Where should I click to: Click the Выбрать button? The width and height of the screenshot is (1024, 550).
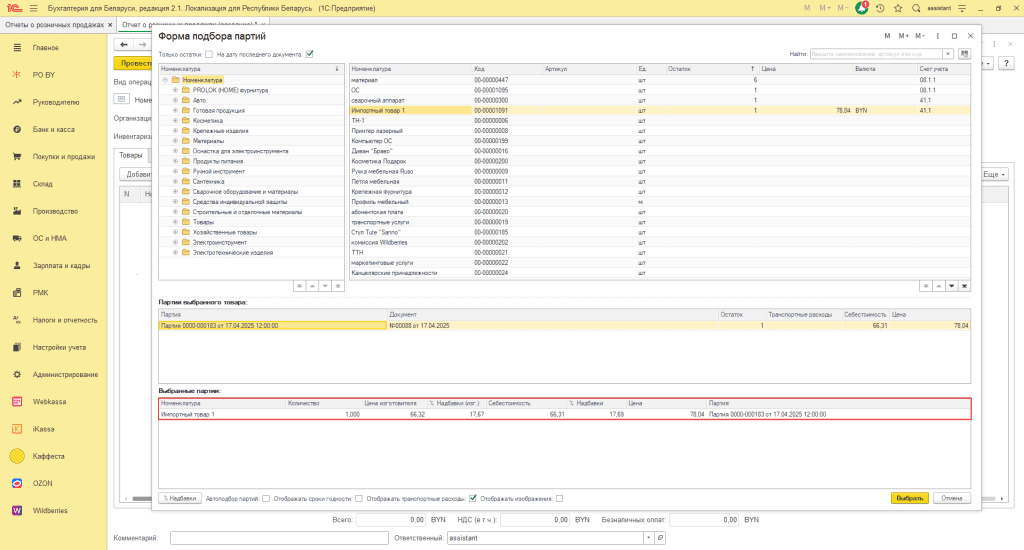coord(910,498)
